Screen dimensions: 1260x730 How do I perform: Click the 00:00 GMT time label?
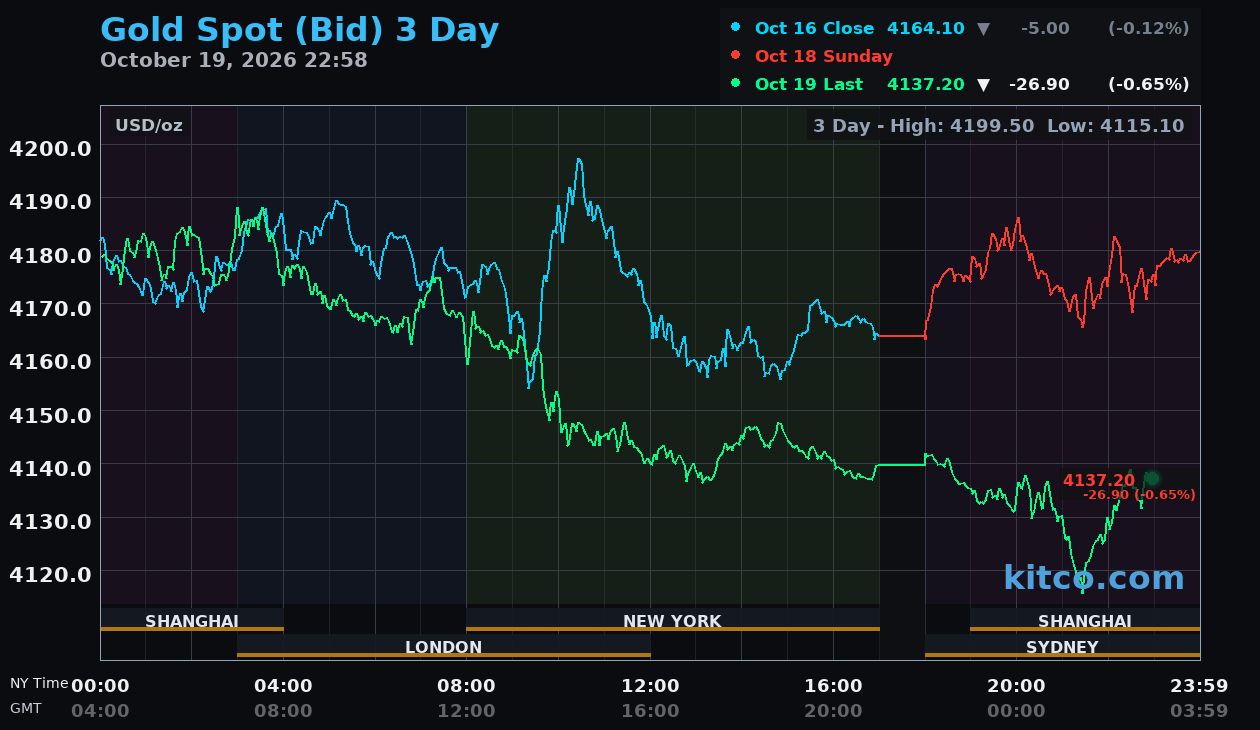(1016, 711)
